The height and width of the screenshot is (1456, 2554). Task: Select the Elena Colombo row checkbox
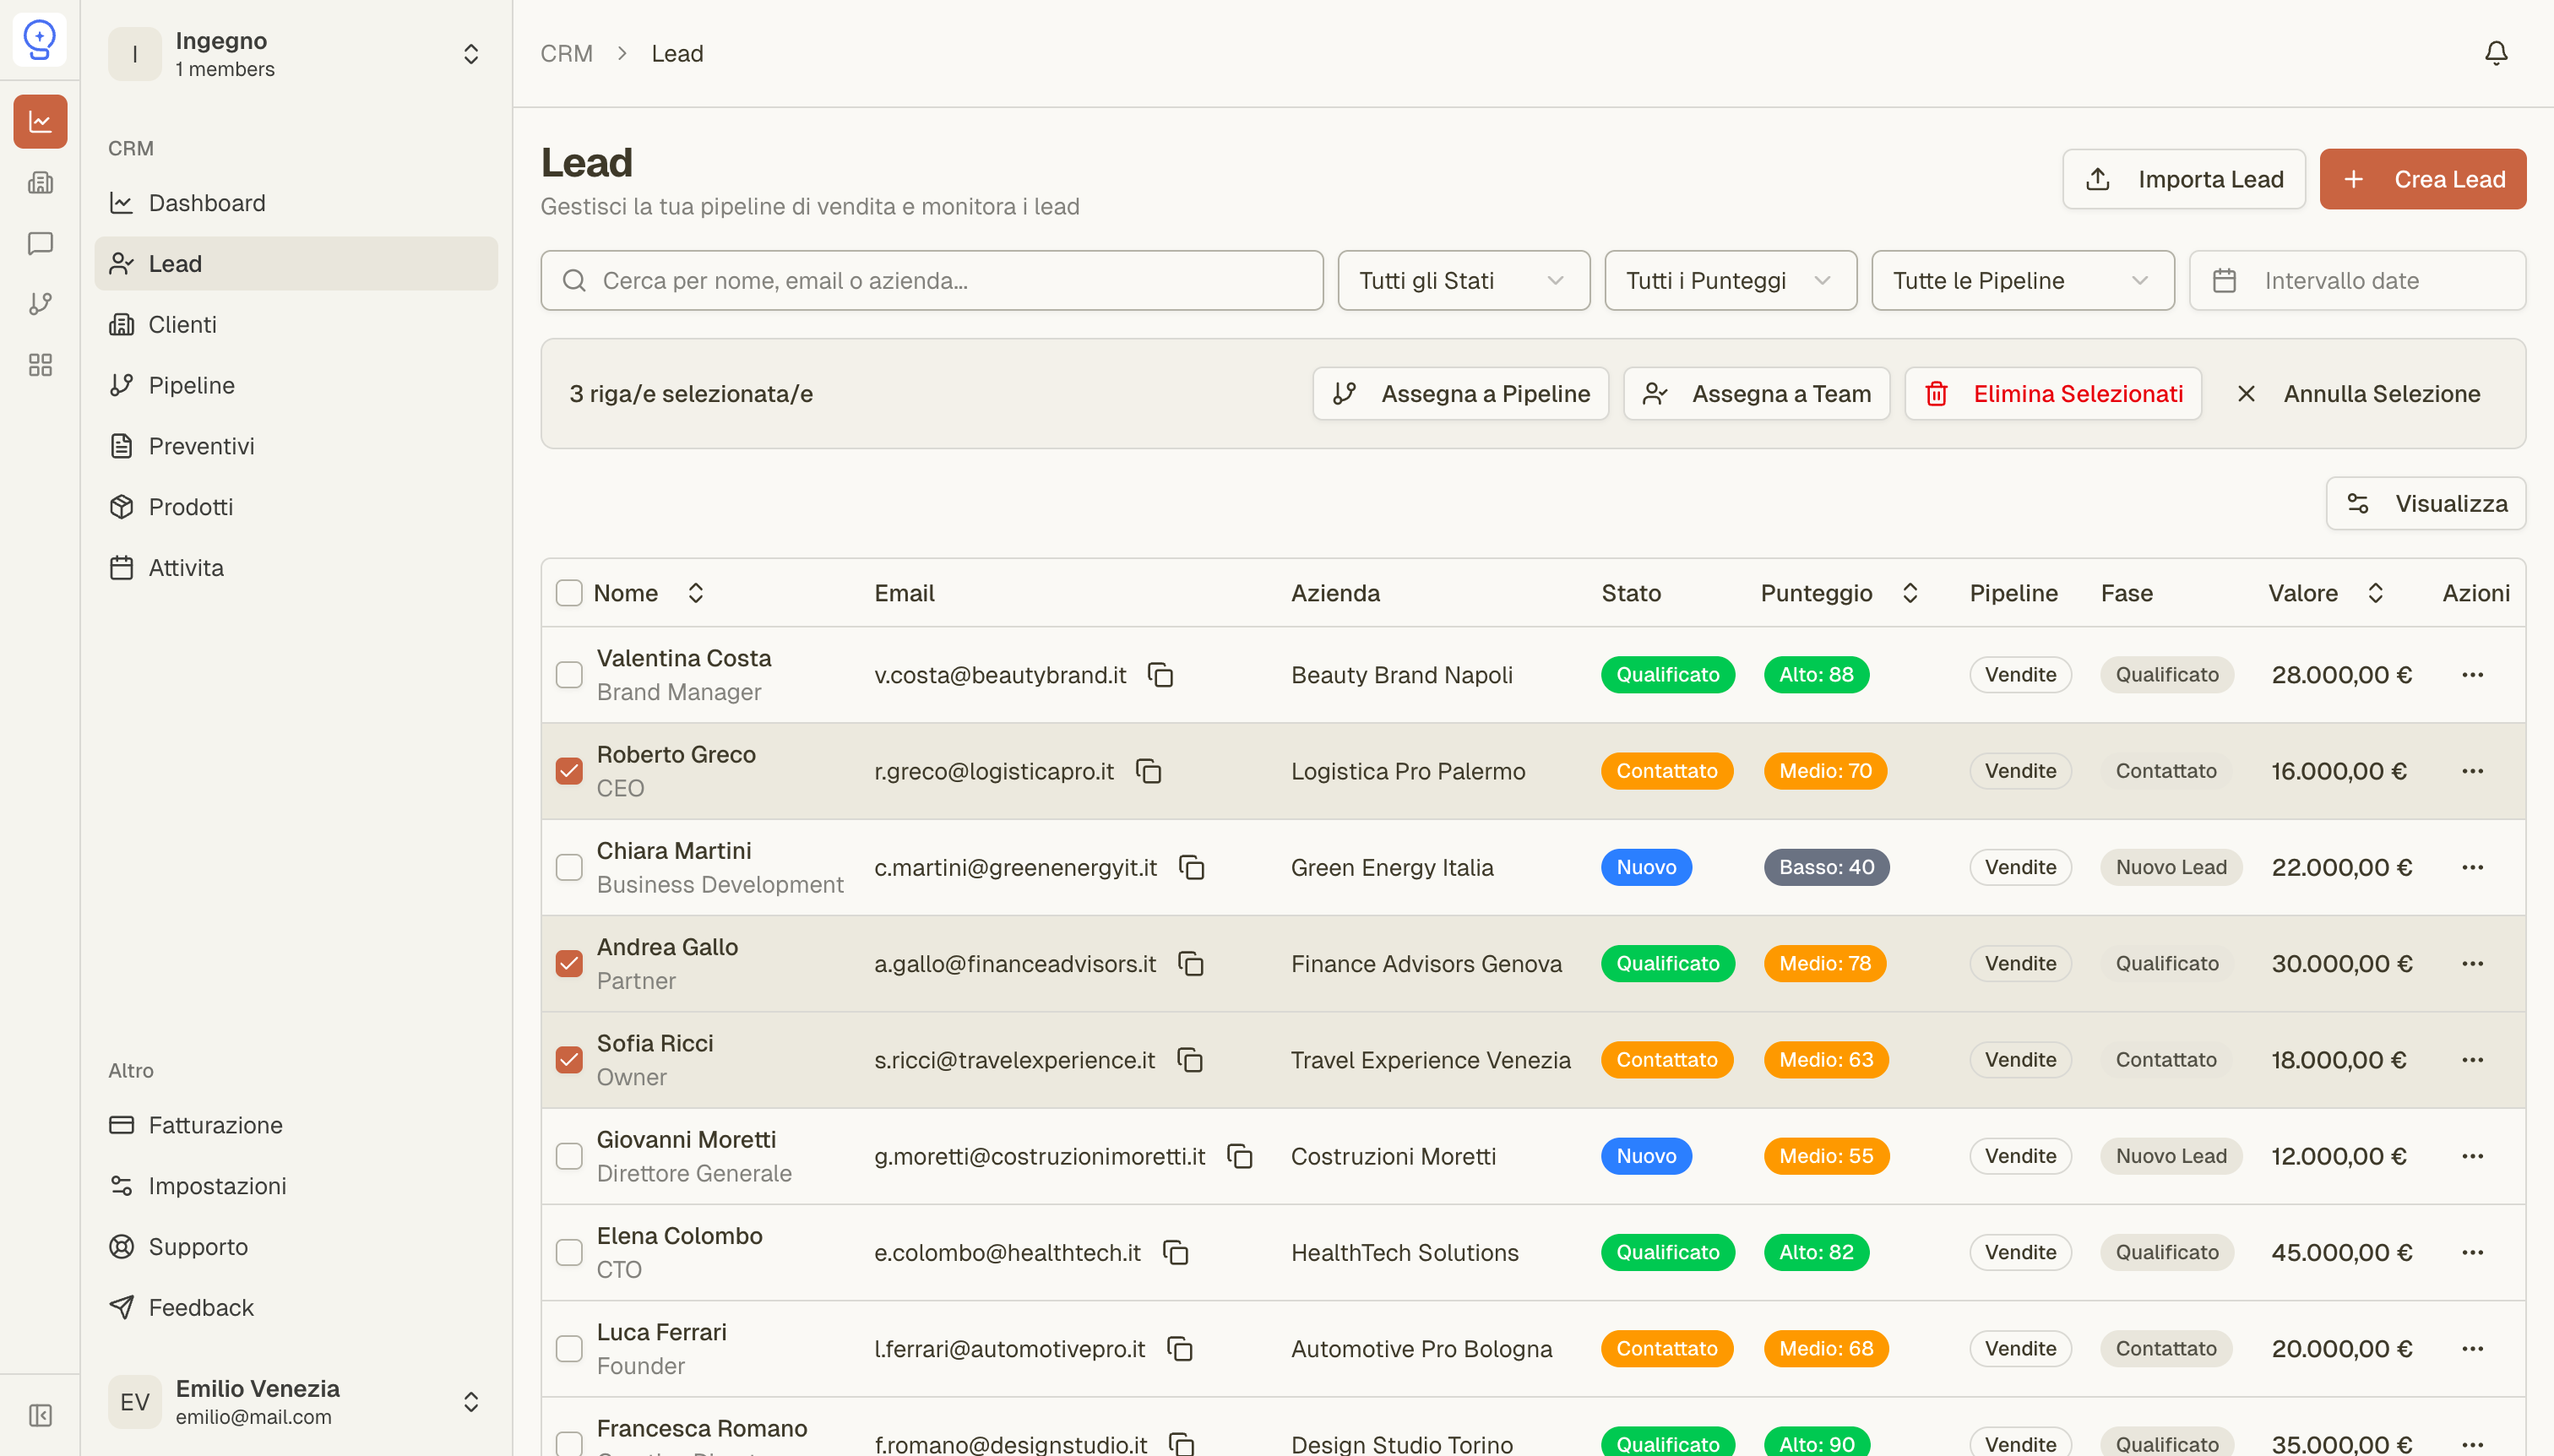pyautogui.click(x=569, y=1252)
